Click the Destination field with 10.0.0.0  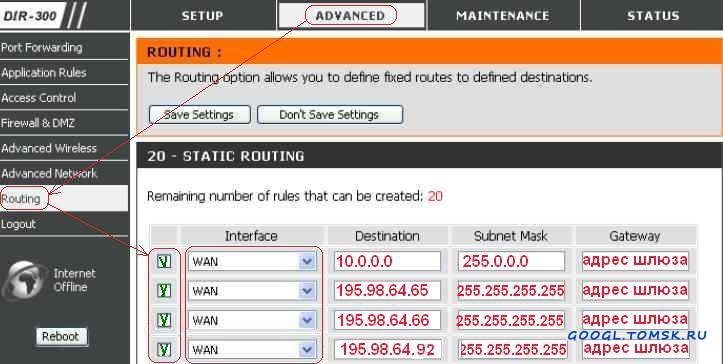pos(387,261)
